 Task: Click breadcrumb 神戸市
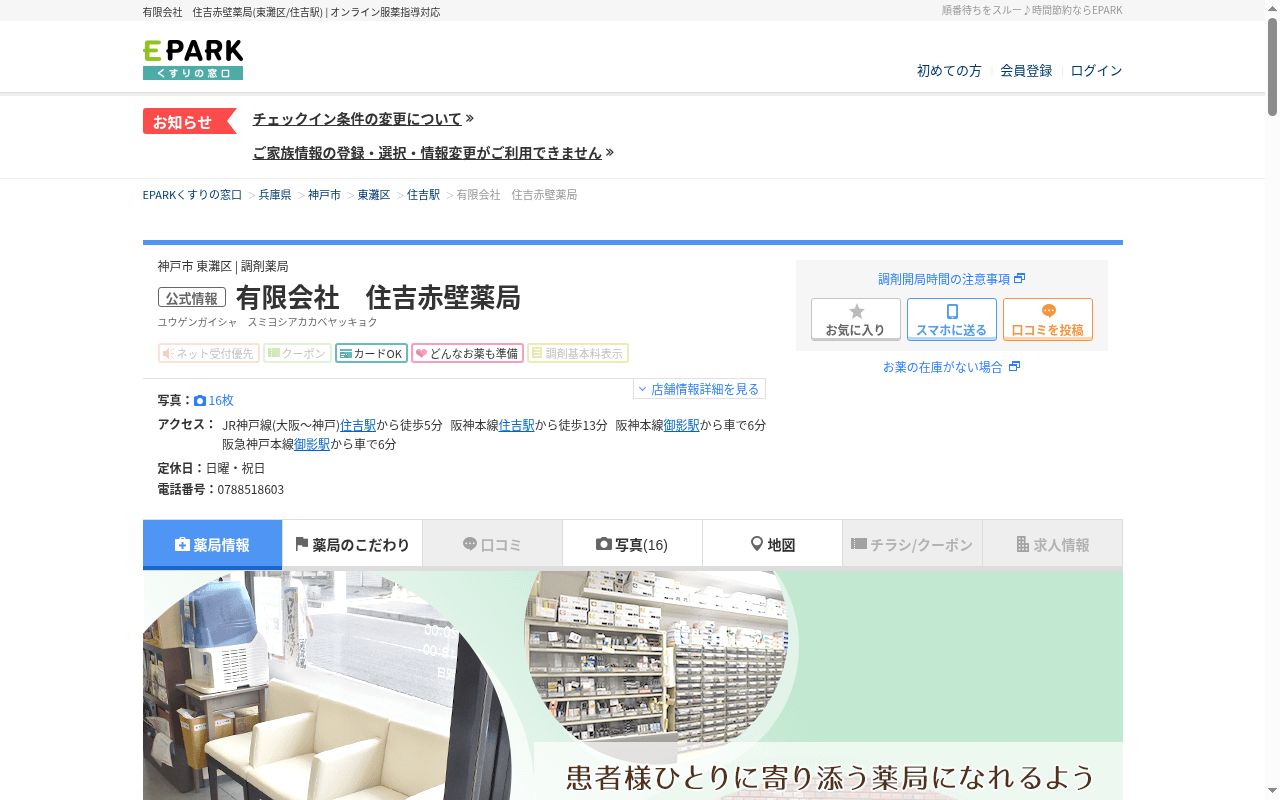coord(324,195)
